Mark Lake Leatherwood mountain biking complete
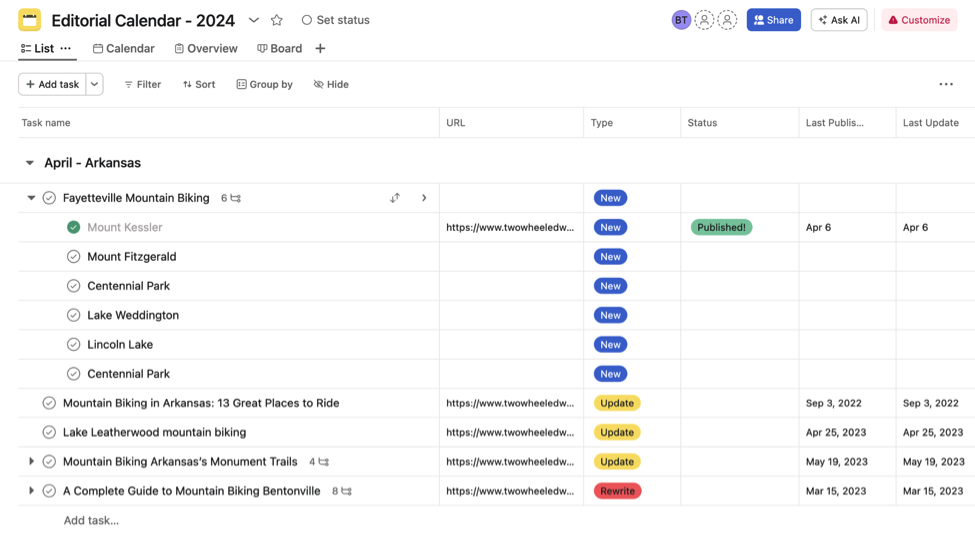 pyautogui.click(x=49, y=432)
